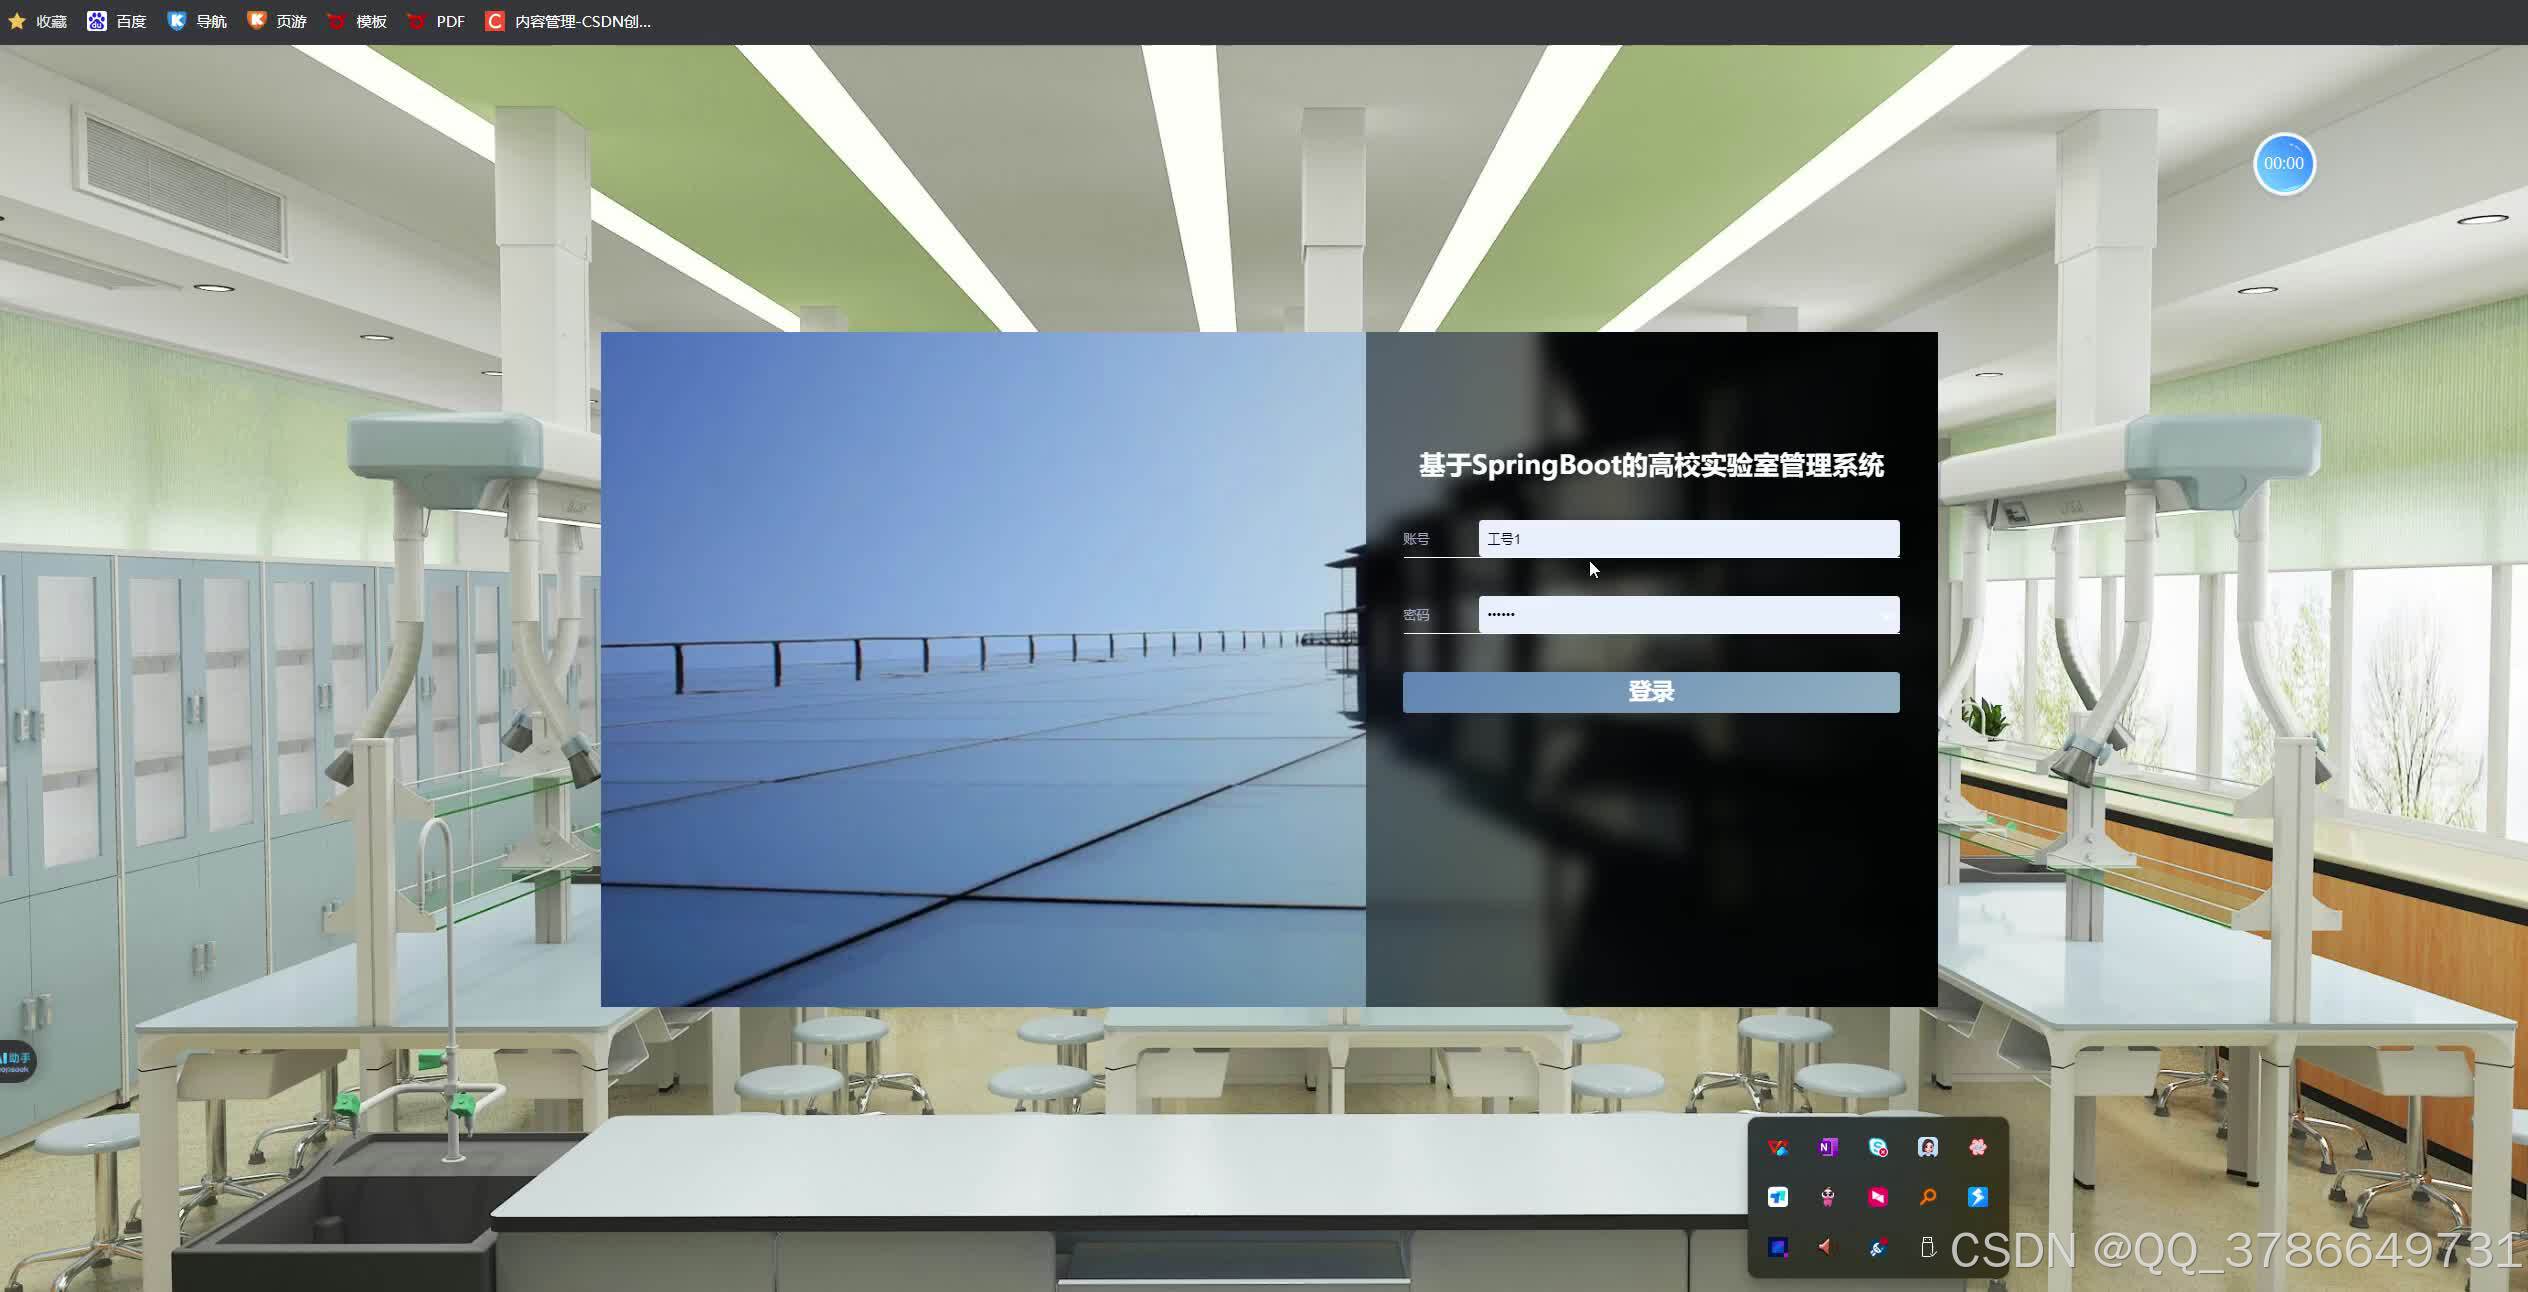This screenshot has width=2528, height=1292.
Task: Open the pink flower tray icon
Action: [x=1977, y=1147]
